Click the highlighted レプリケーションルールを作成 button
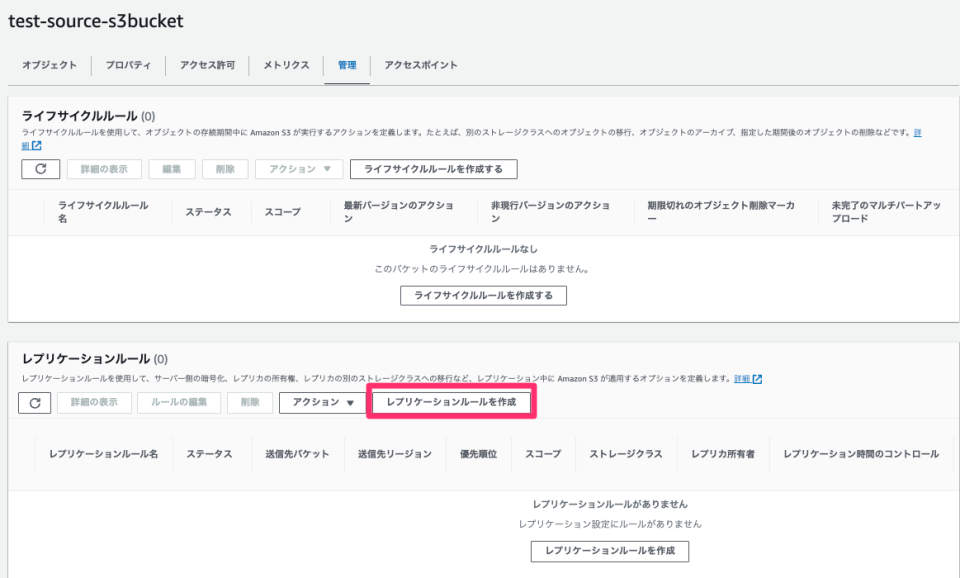 (451, 403)
